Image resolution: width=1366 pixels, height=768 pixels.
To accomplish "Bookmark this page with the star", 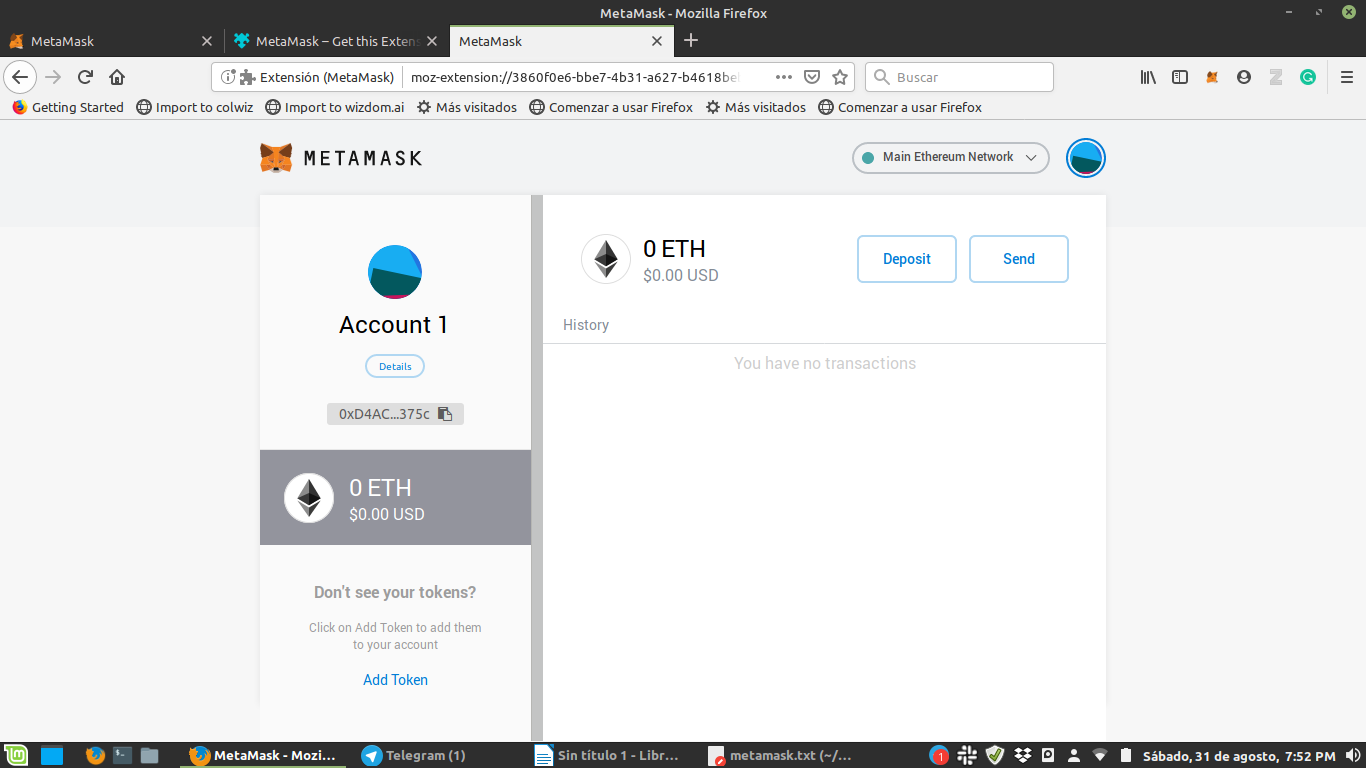I will tap(840, 77).
